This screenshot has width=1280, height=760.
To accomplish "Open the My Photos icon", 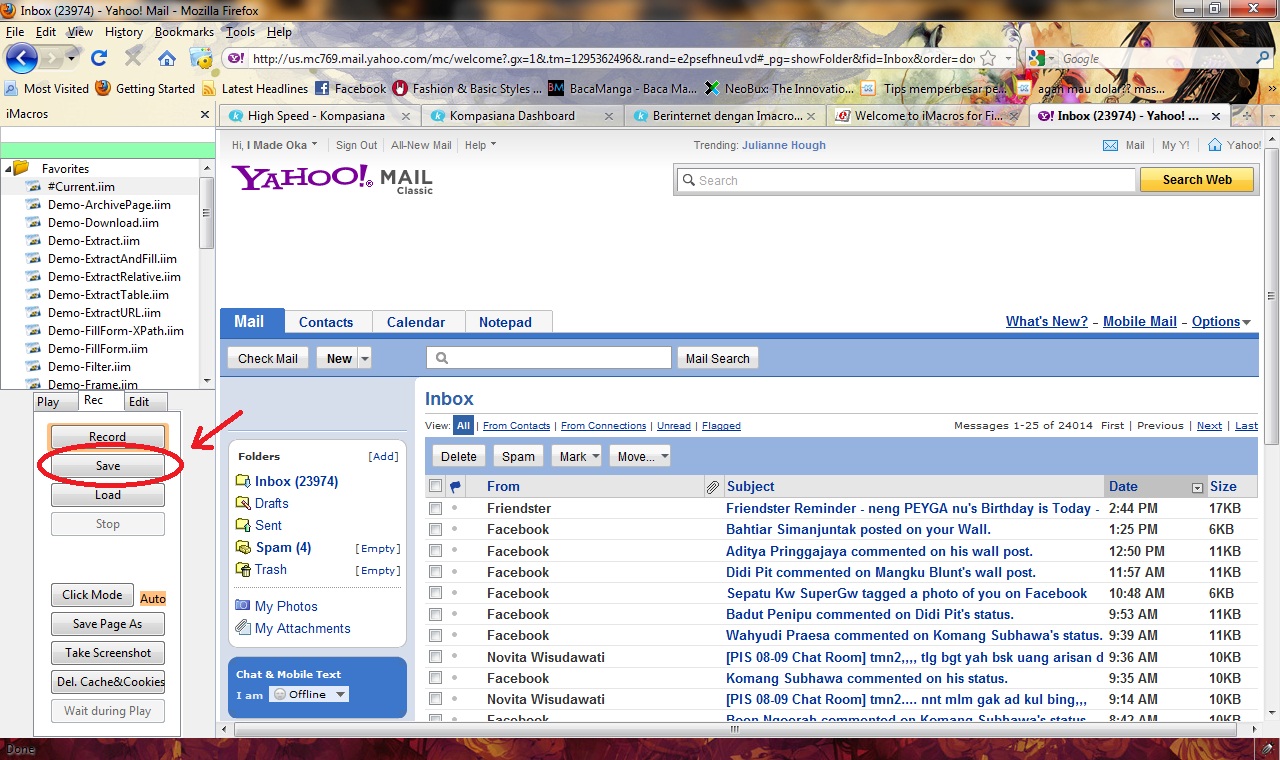I will coord(242,606).
